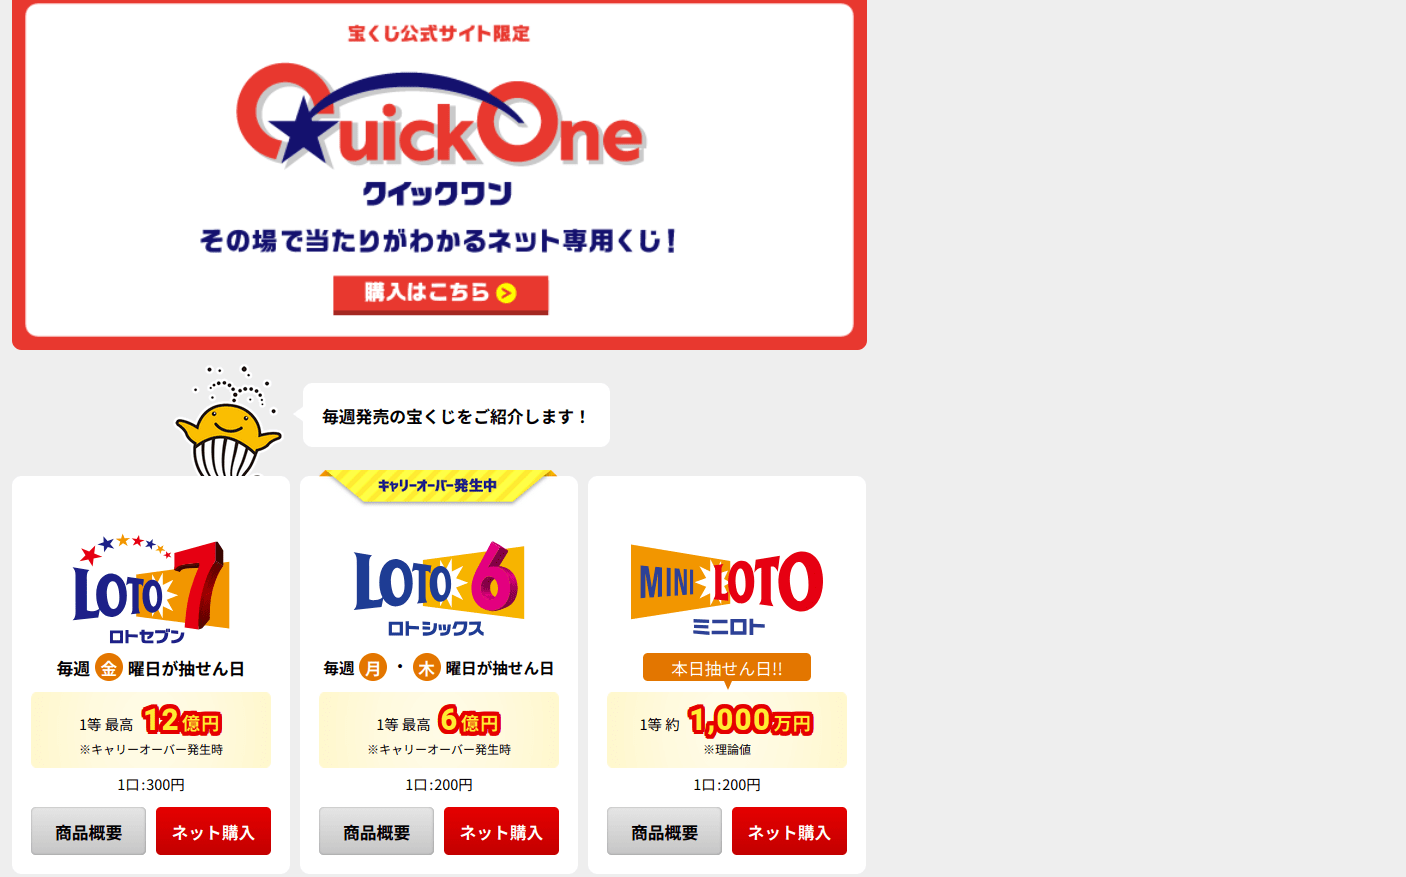Click the 1,000万円 prize box
This screenshot has height=877, width=1406.
[x=727, y=730]
